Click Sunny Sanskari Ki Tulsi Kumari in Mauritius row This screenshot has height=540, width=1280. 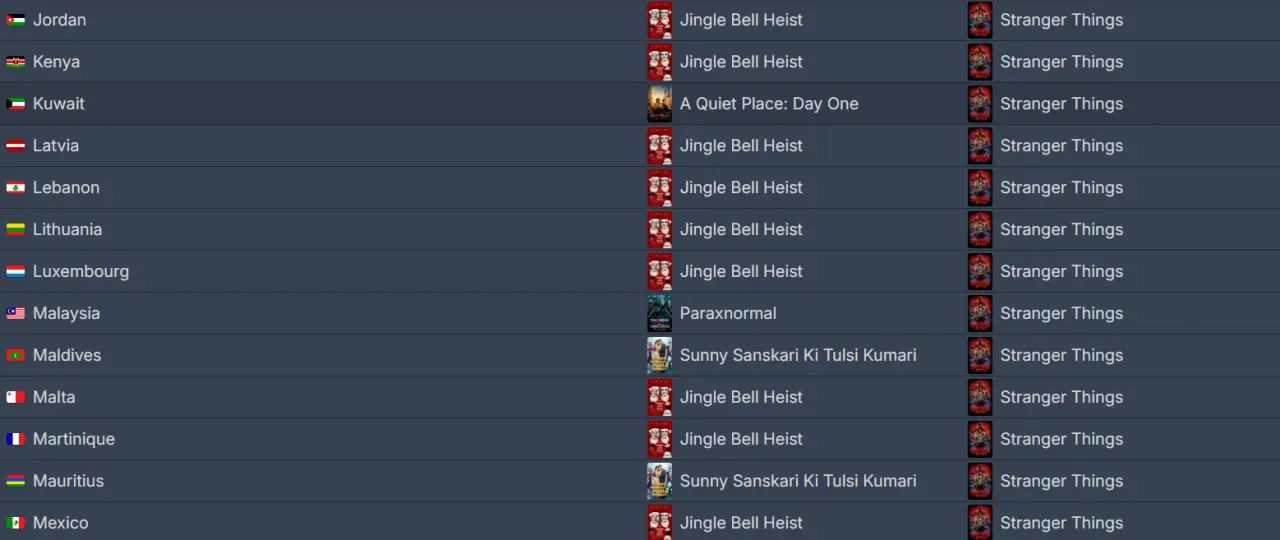click(x=798, y=481)
